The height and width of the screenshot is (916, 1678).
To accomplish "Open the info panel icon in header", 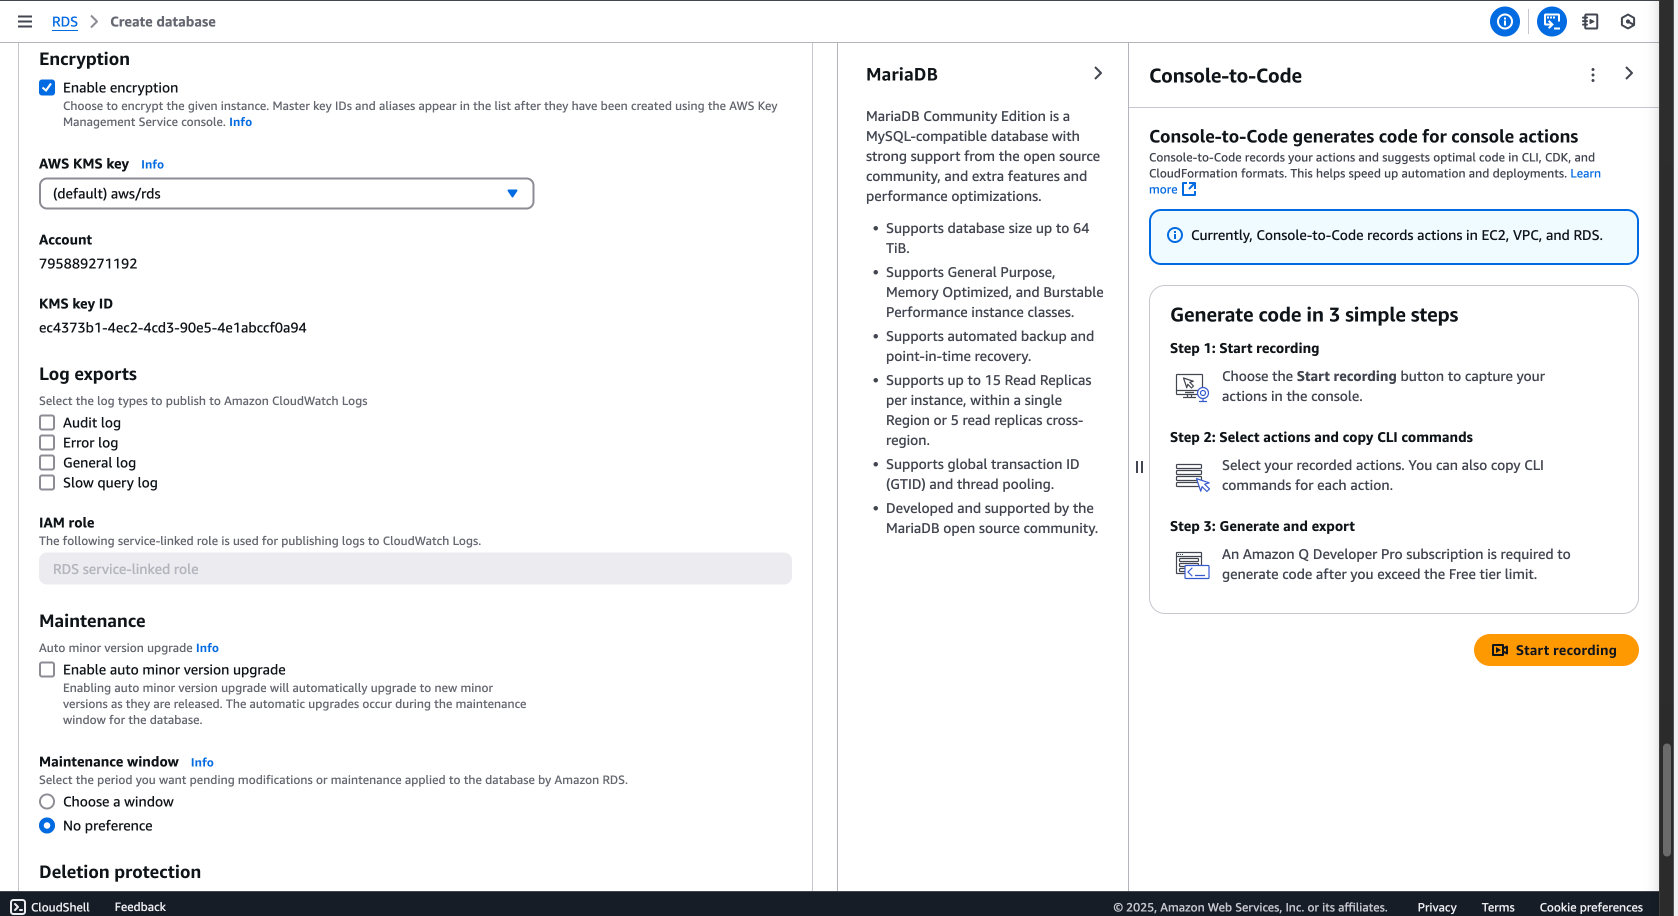I will click(1504, 21).
